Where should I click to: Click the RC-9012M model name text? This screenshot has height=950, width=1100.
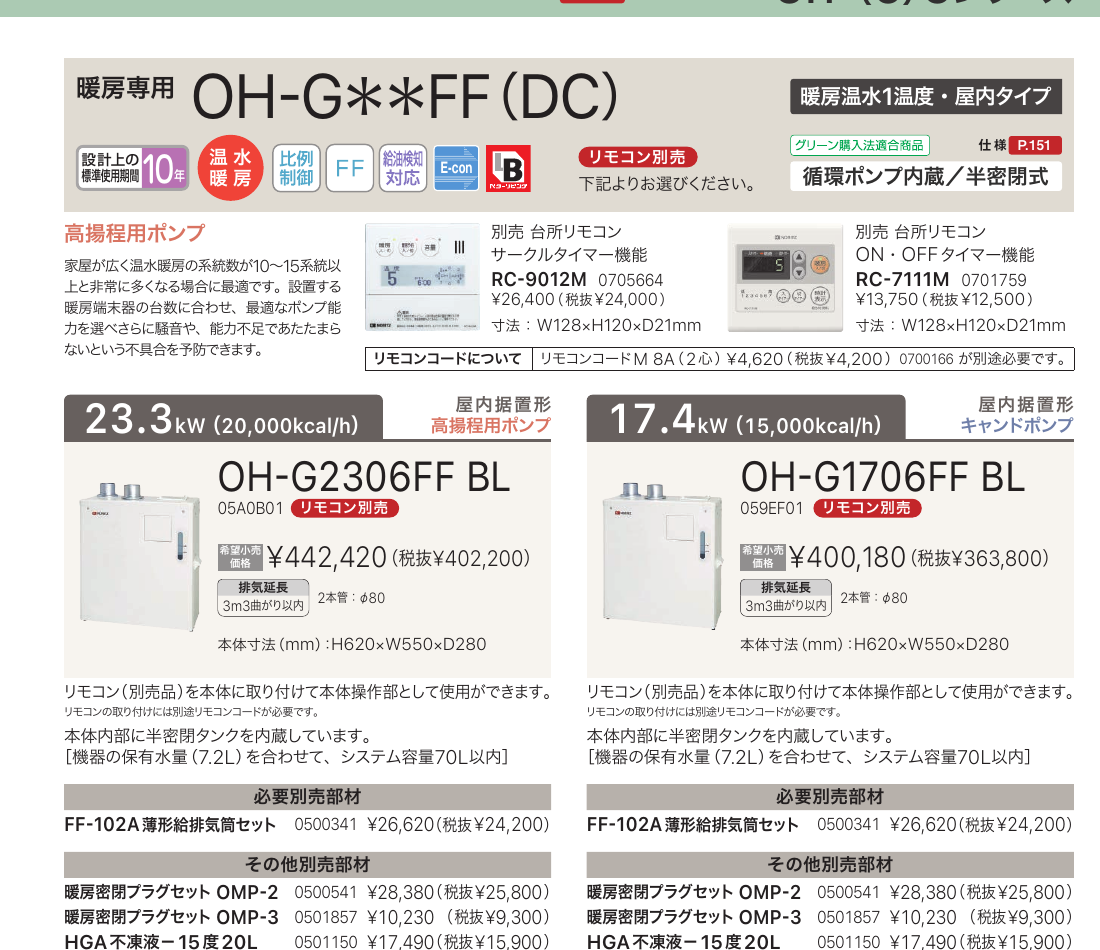click(x=539, y=280)
